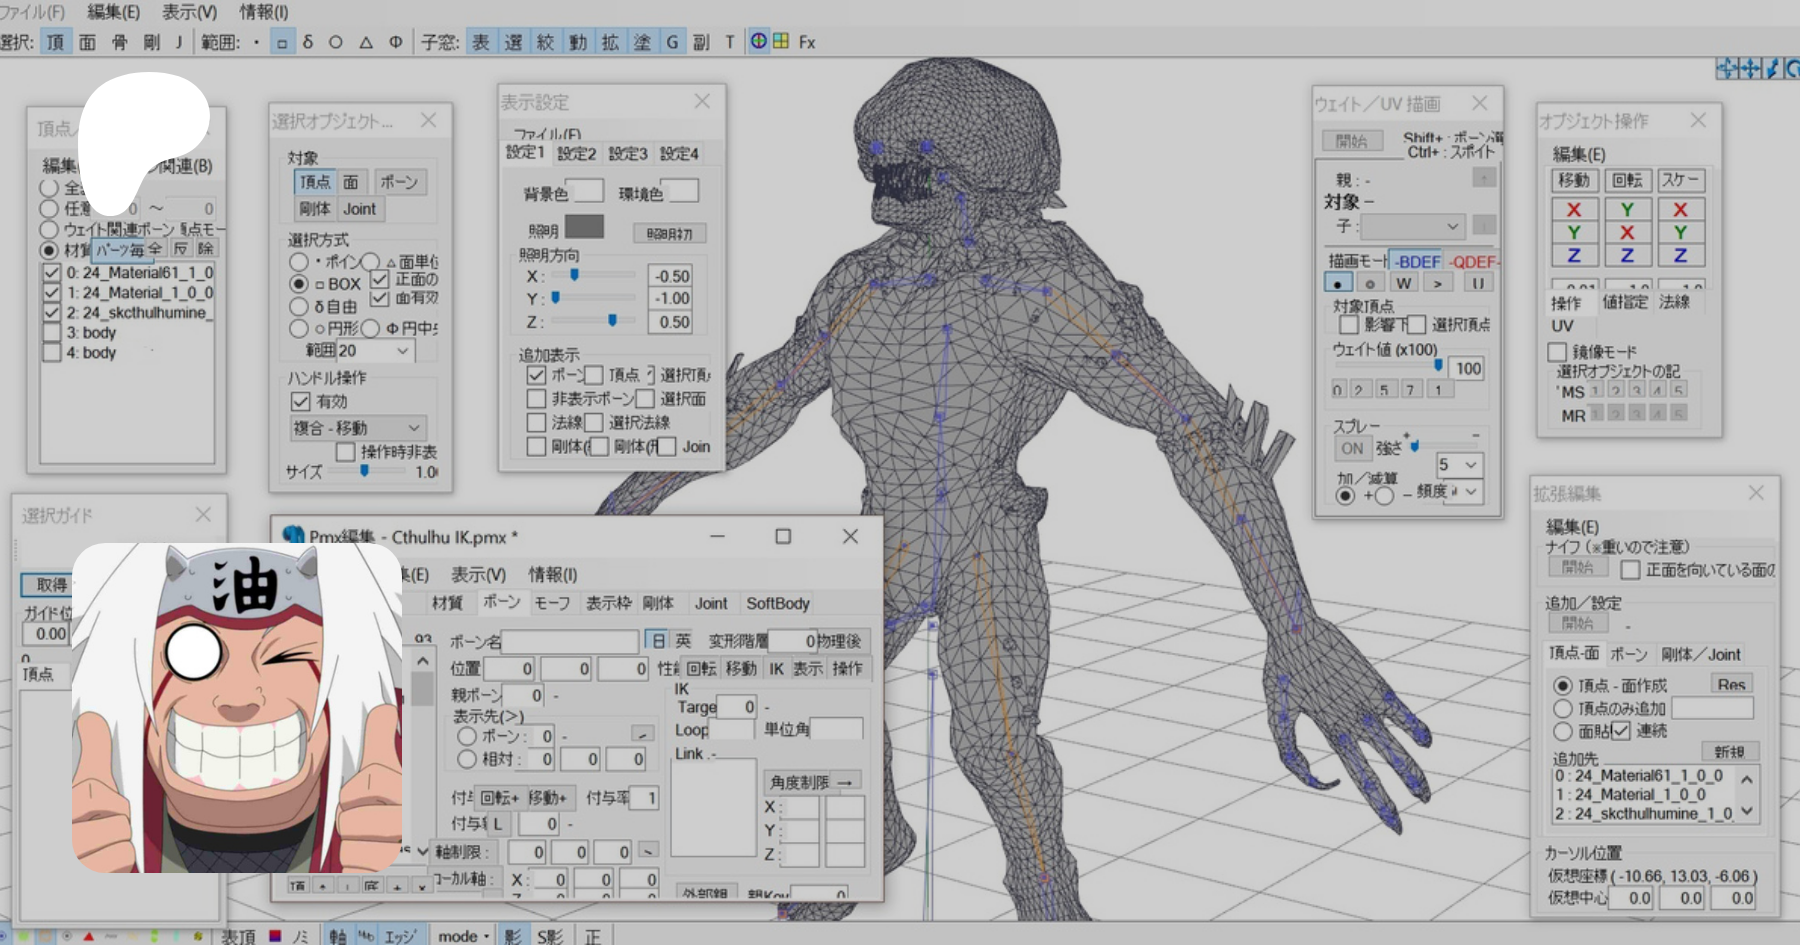Open the 範囲 20 range dropdown
Viewport: 1800px width, 945px height.
click(x=402, y=351)
